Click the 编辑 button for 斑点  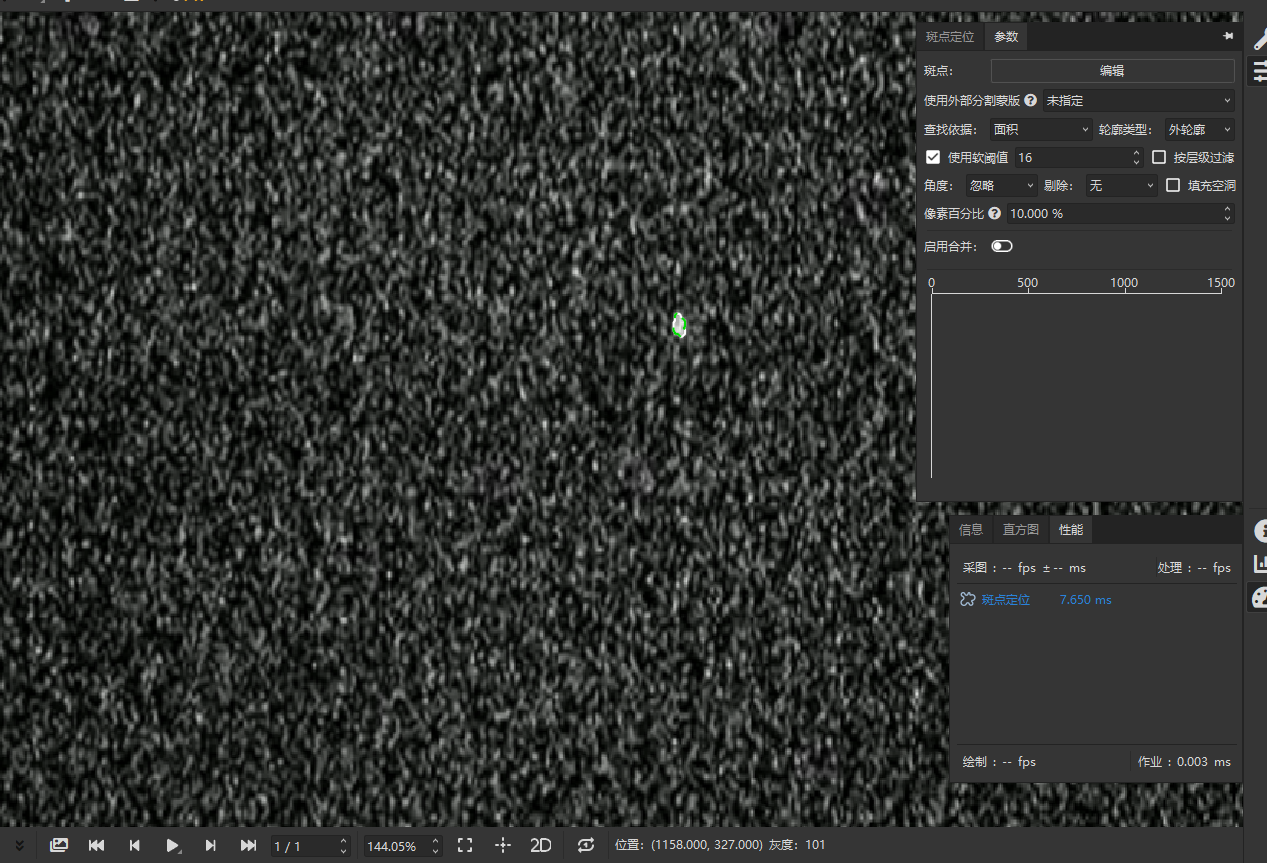tap(1112, 71)
